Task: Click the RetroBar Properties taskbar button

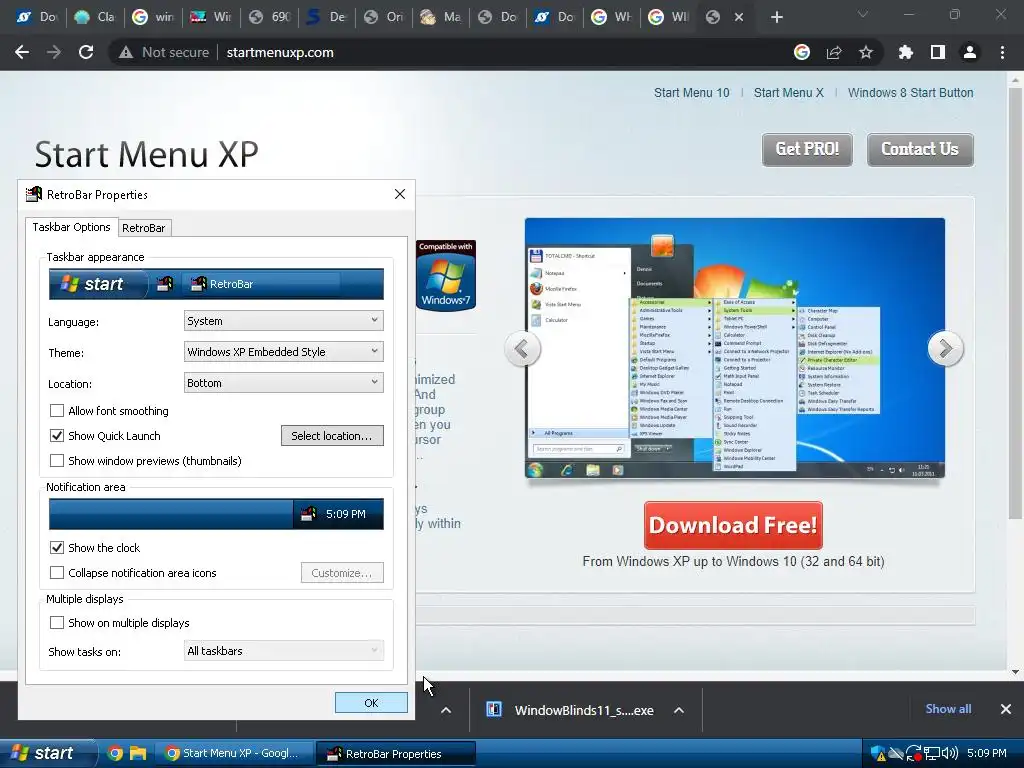Action: tap(394, 753)
